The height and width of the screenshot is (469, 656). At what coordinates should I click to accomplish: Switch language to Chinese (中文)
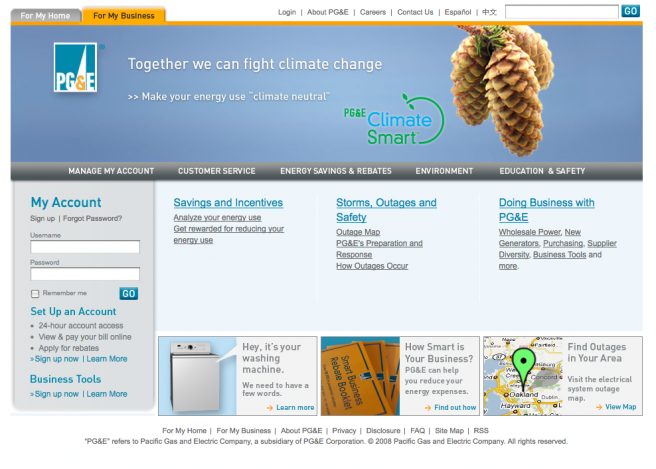(489, 12)
